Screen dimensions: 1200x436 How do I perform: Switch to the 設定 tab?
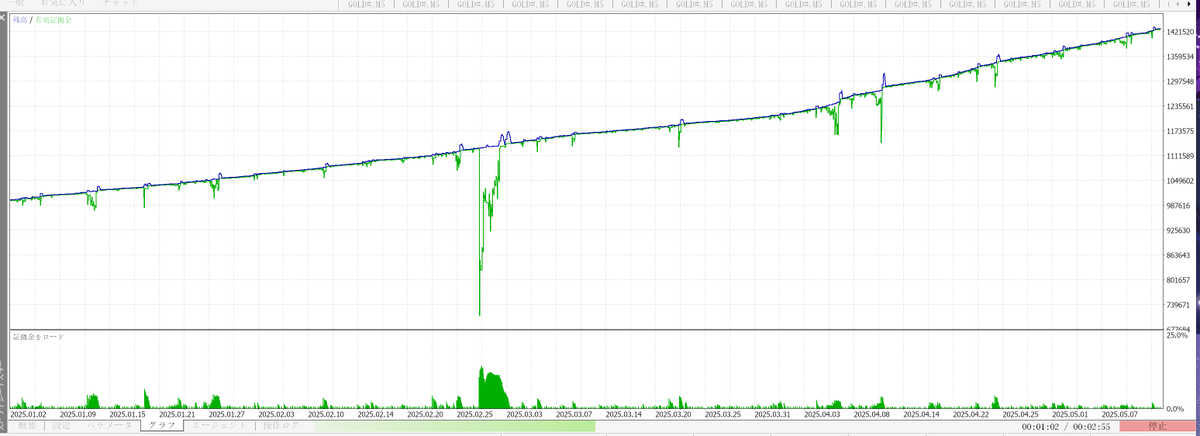click(61, 426)
